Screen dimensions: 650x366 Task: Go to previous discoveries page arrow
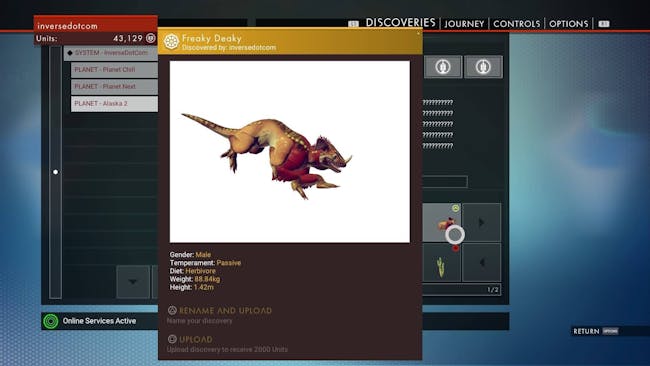[482, 263]
